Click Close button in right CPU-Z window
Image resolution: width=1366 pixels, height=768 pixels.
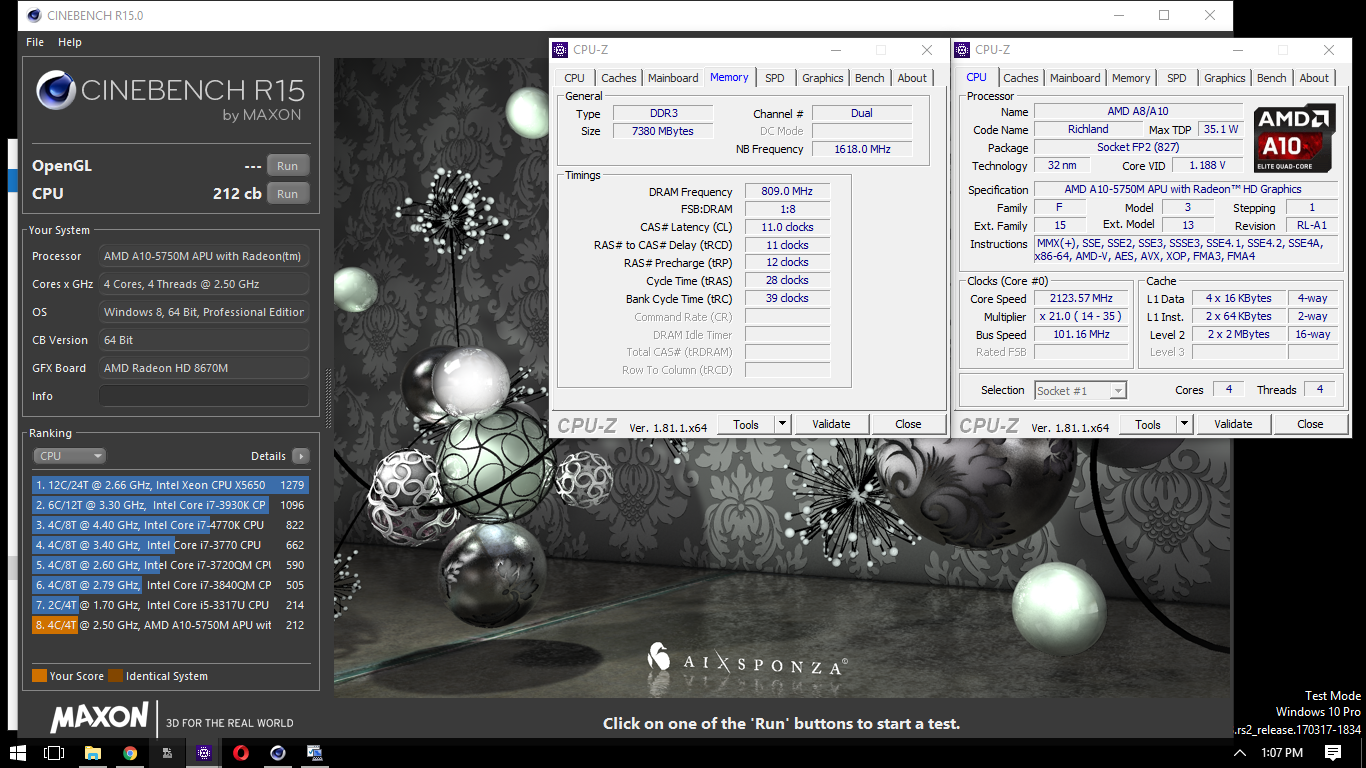1310,424
